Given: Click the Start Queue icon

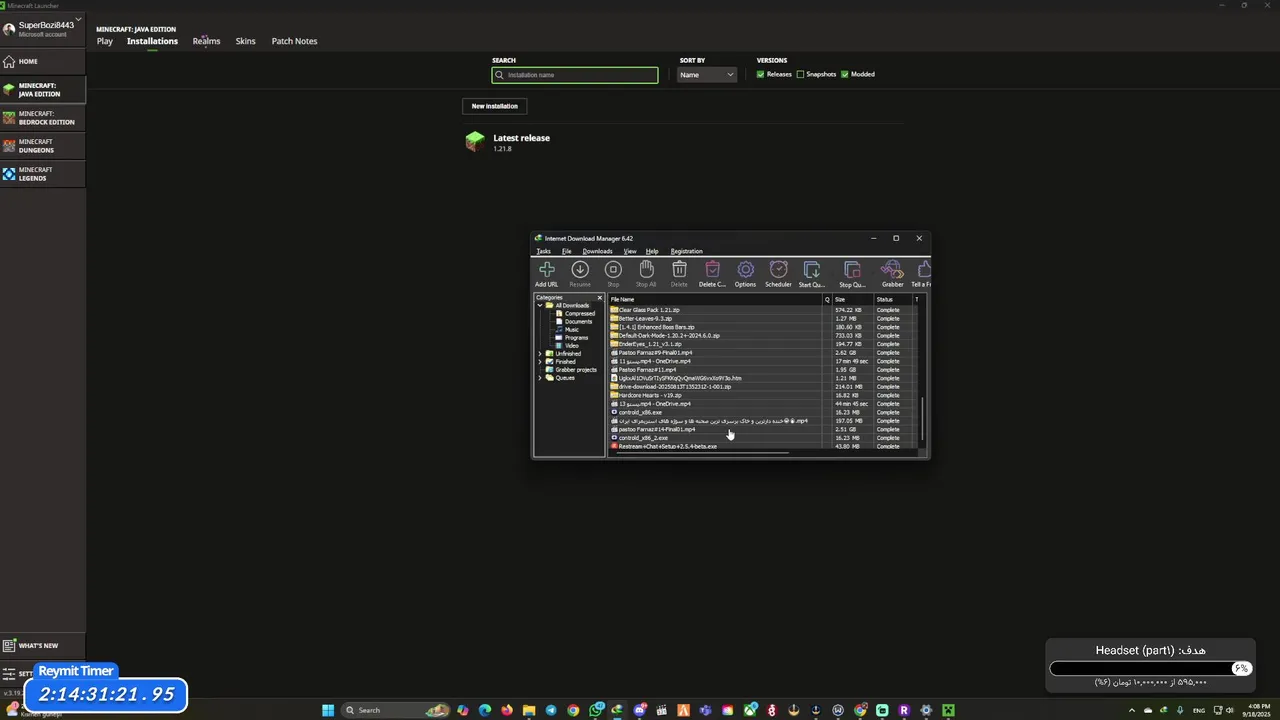Looking at the screenshot, I should [812, 274].
